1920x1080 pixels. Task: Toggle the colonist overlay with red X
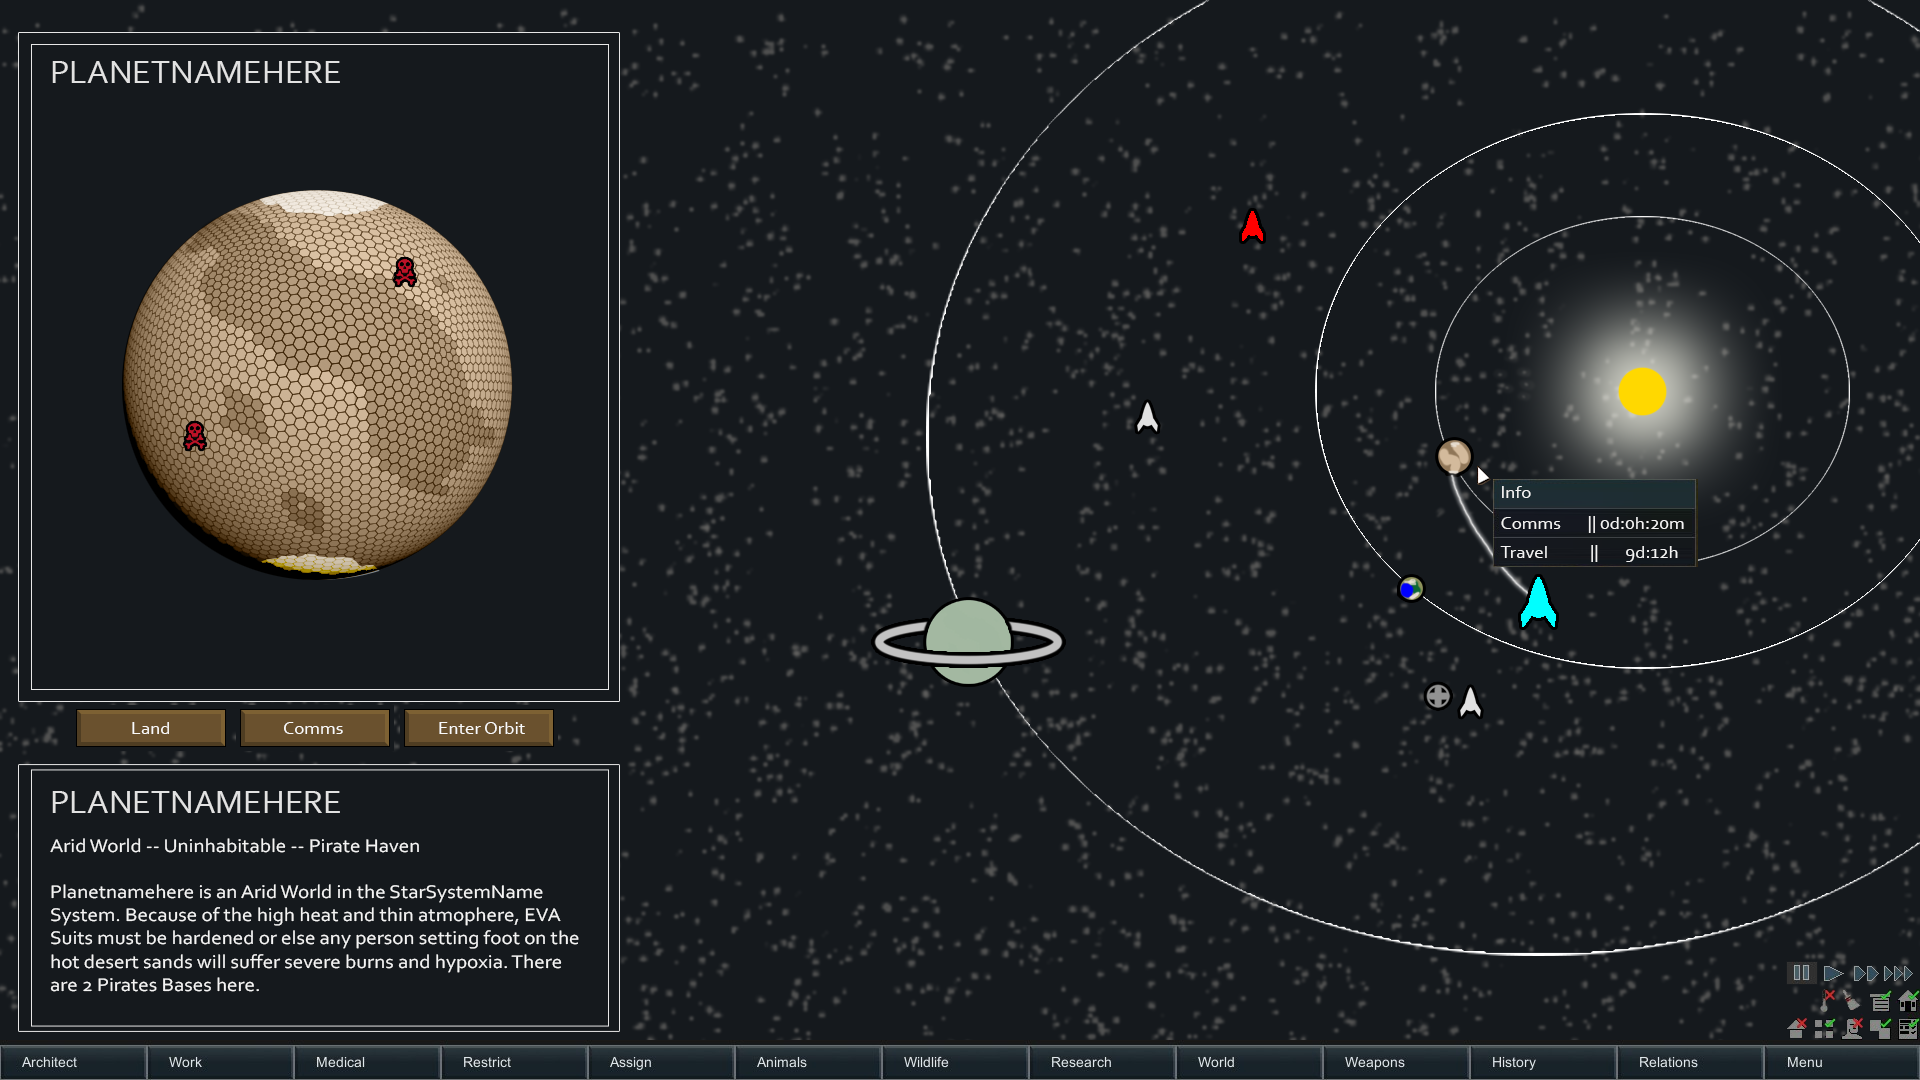click(x=1852, y=1028)
